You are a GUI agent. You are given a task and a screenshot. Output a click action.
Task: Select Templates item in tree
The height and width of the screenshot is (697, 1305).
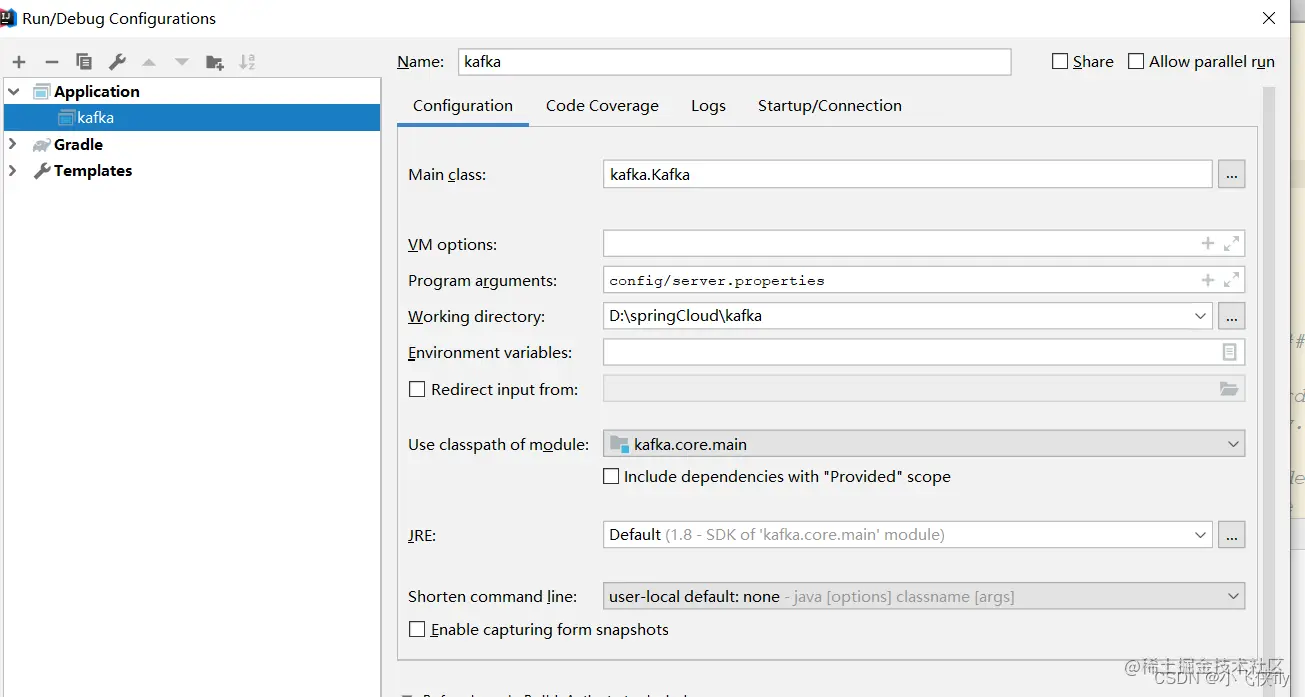tap(92, 170)
